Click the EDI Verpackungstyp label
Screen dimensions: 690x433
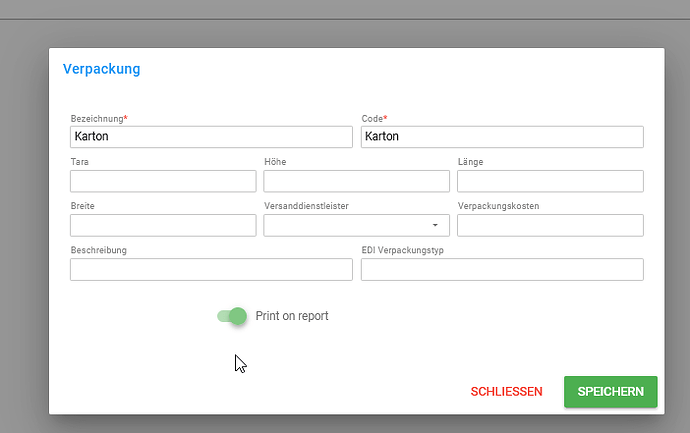[403, 250]
